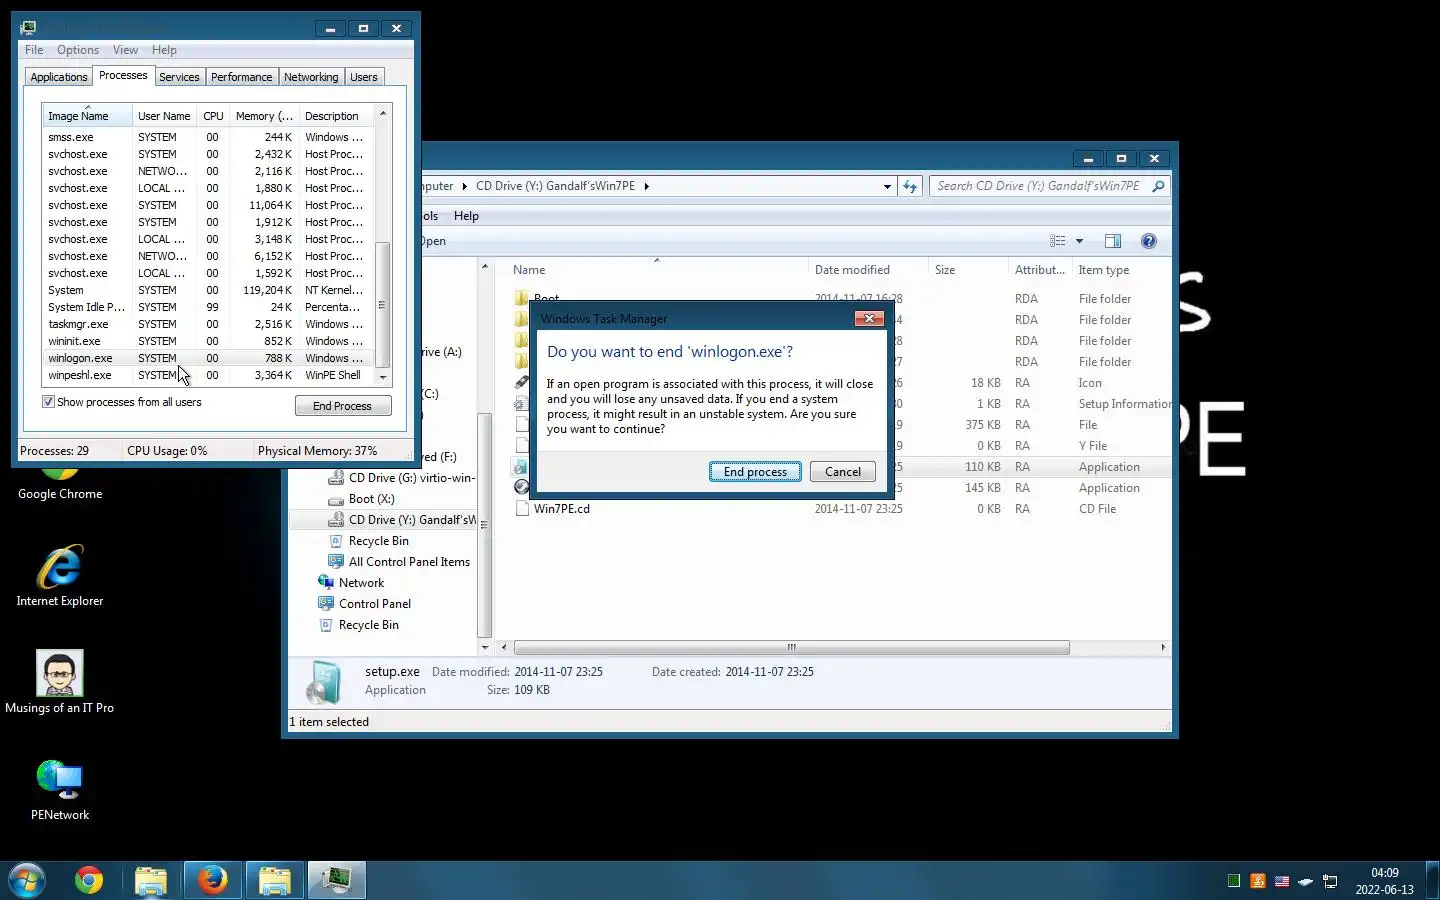Switch to the Applications tab
This screenshot has width=1440, height=900.
coord(59,77)
